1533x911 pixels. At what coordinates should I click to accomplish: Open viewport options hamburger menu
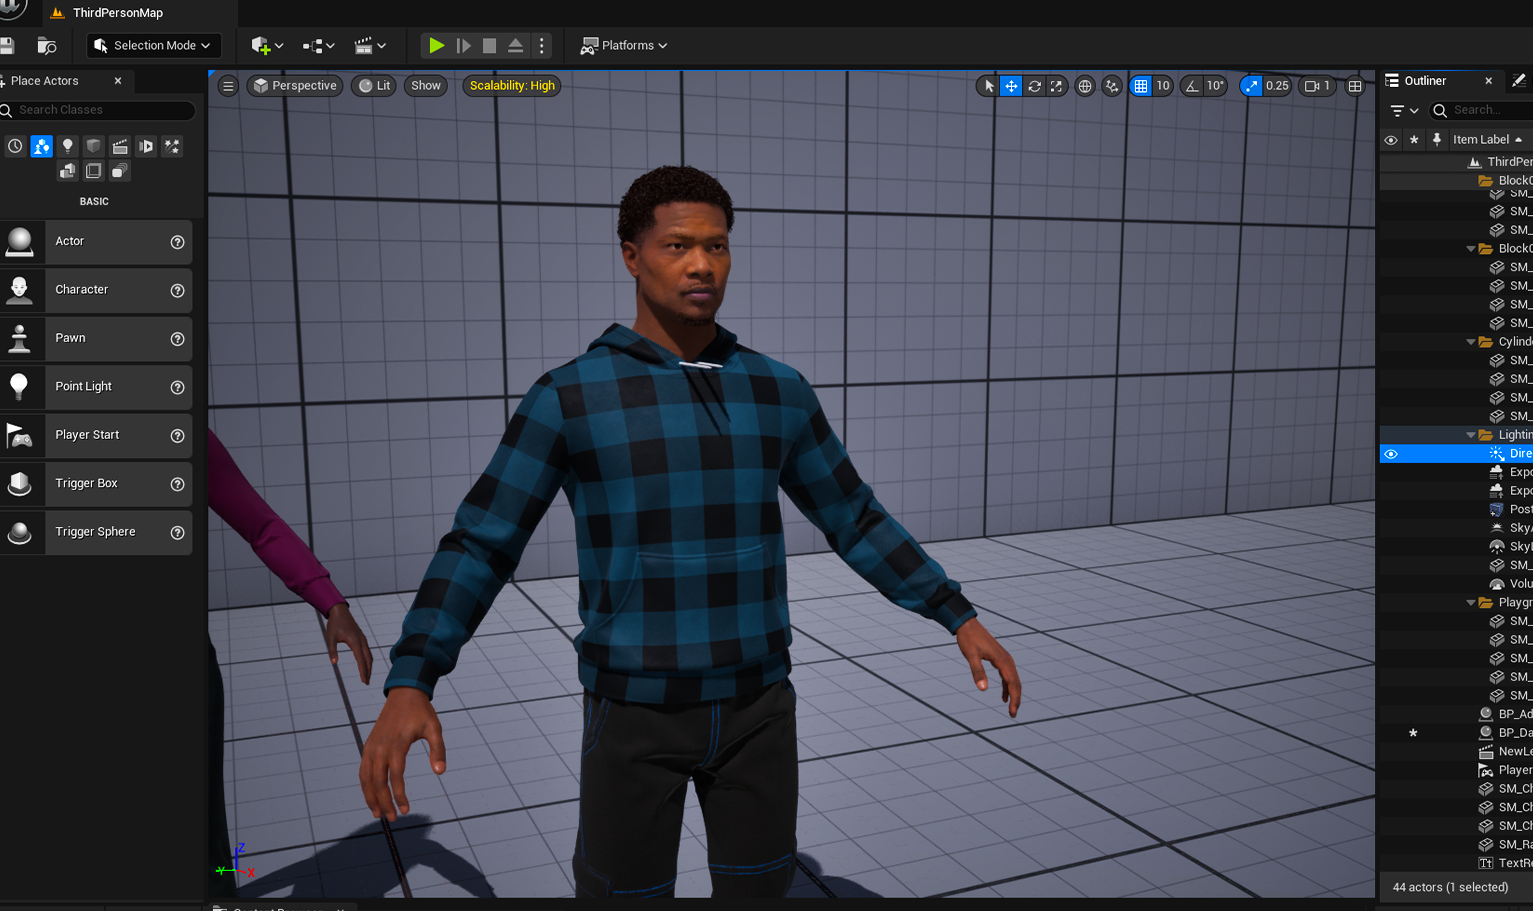pos(228,86)
